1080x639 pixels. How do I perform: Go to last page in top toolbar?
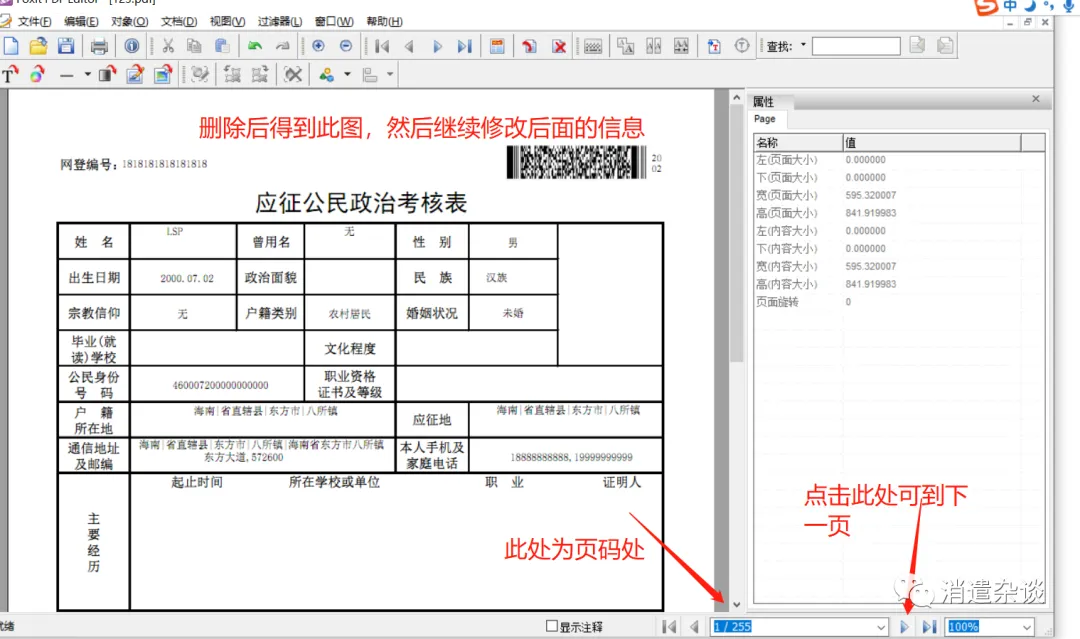pyautogui.click(x=465, y=46)
